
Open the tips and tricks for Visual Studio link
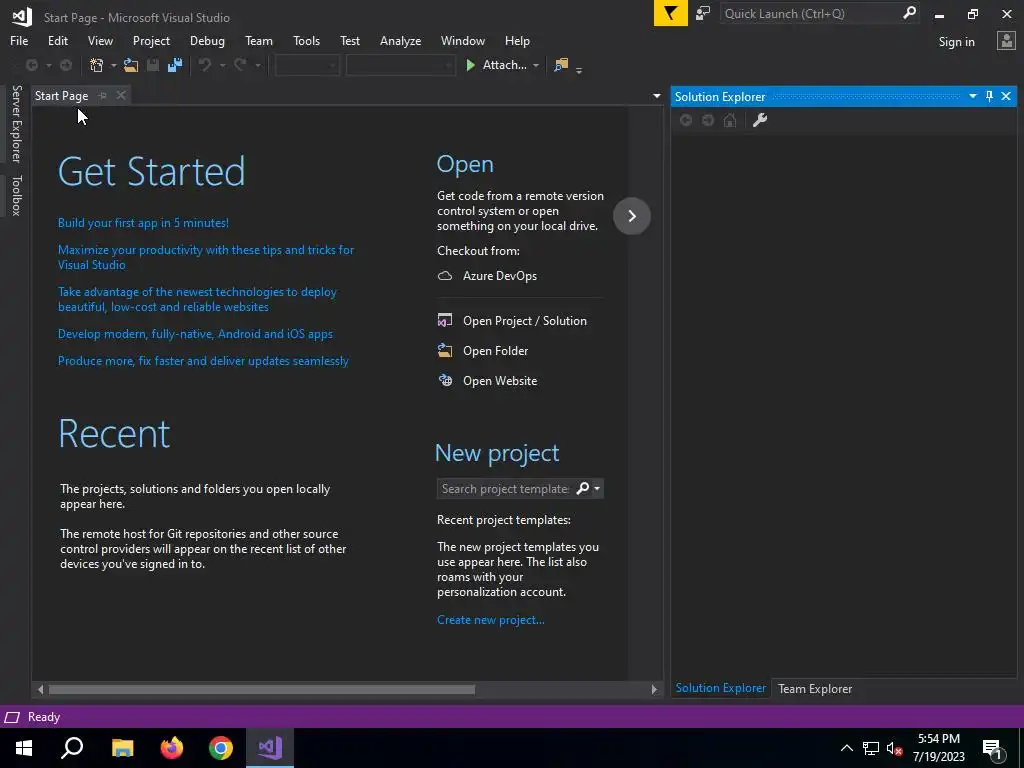[206, 257]
